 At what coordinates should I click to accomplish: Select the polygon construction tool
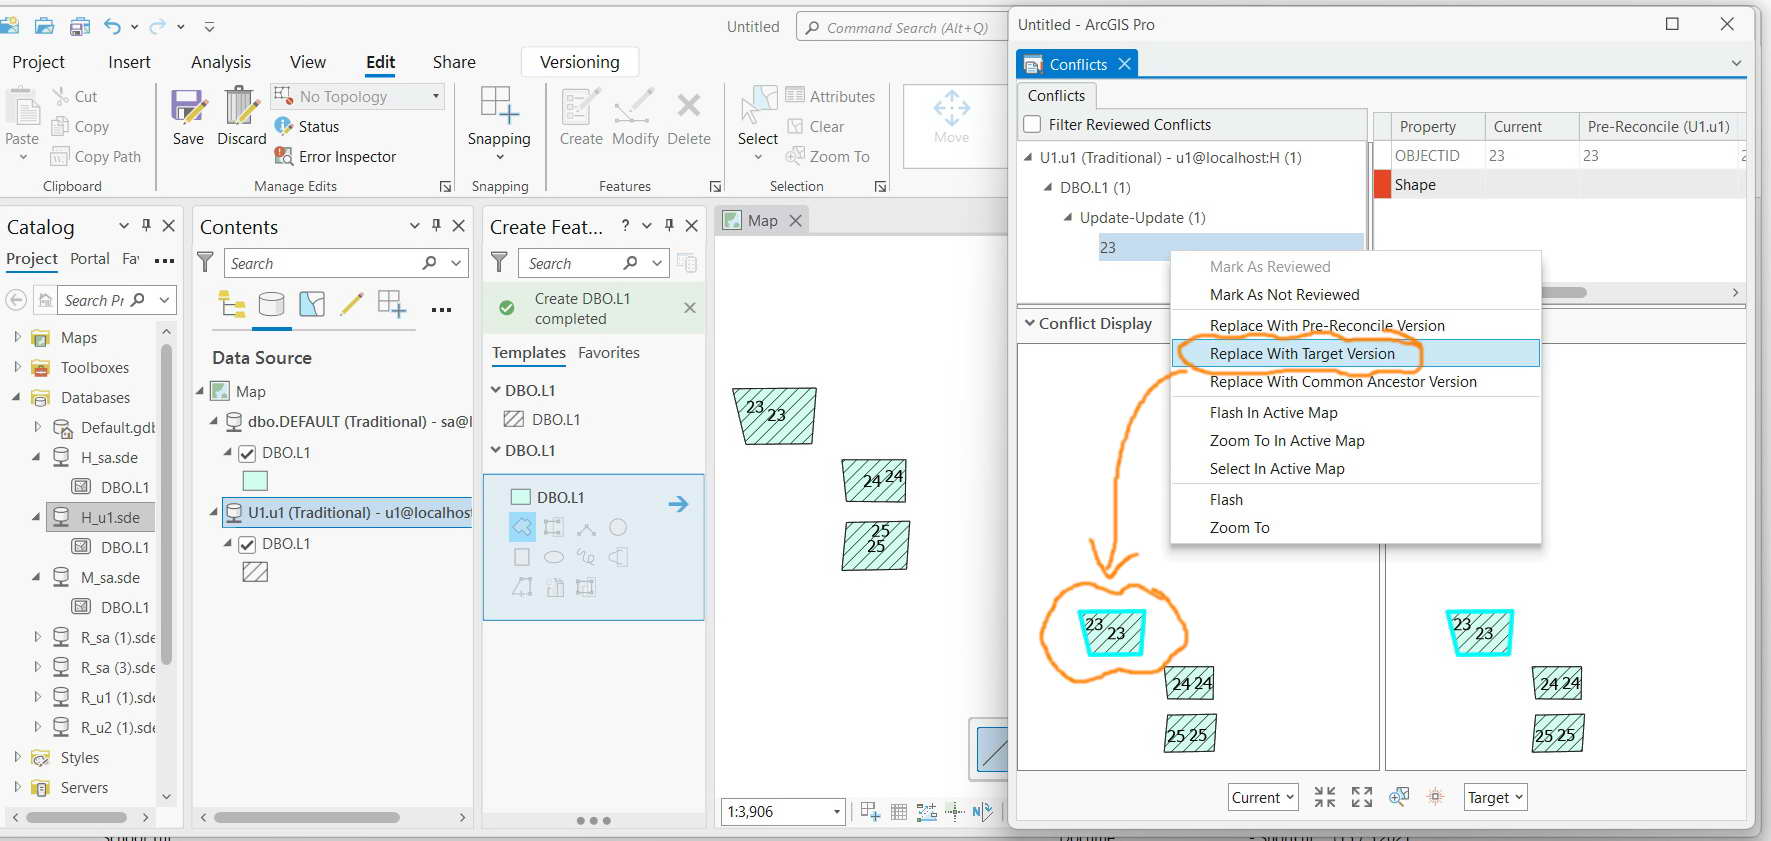pos(522,527)
